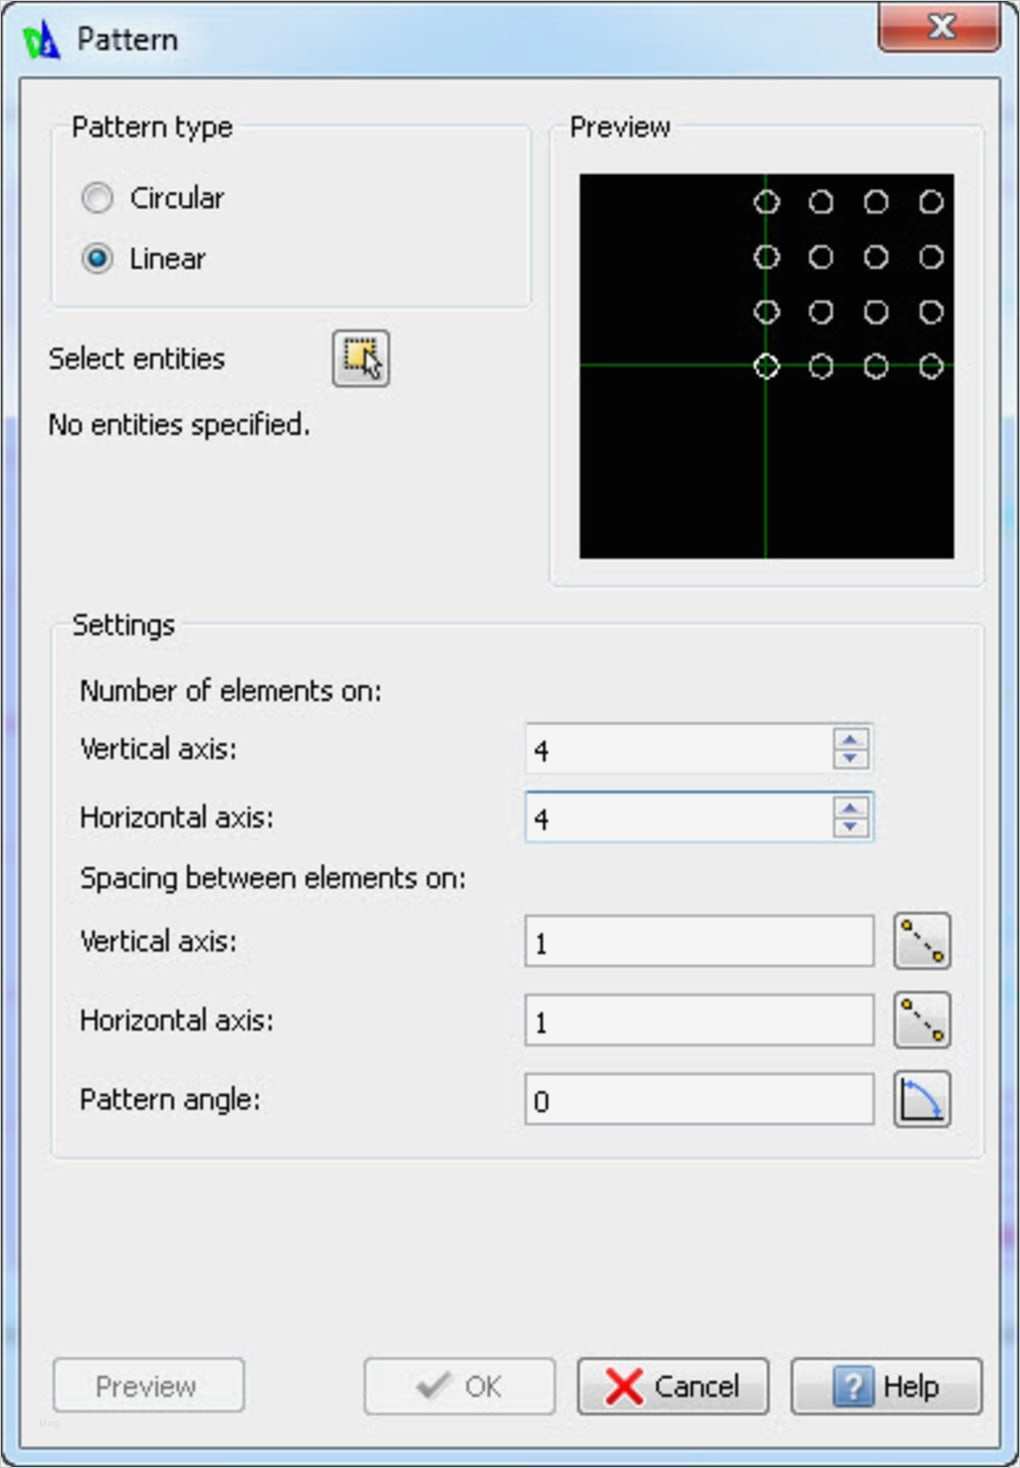
Task: Click the Select entities picker icon
Action: point(360,358)
